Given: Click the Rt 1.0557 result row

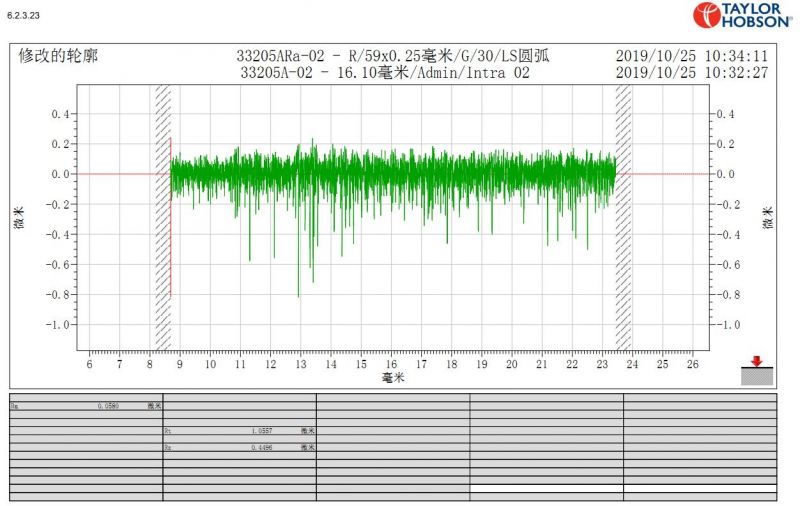Looking at the screenshot, I should pyautogui.click(x=240, y=430).
